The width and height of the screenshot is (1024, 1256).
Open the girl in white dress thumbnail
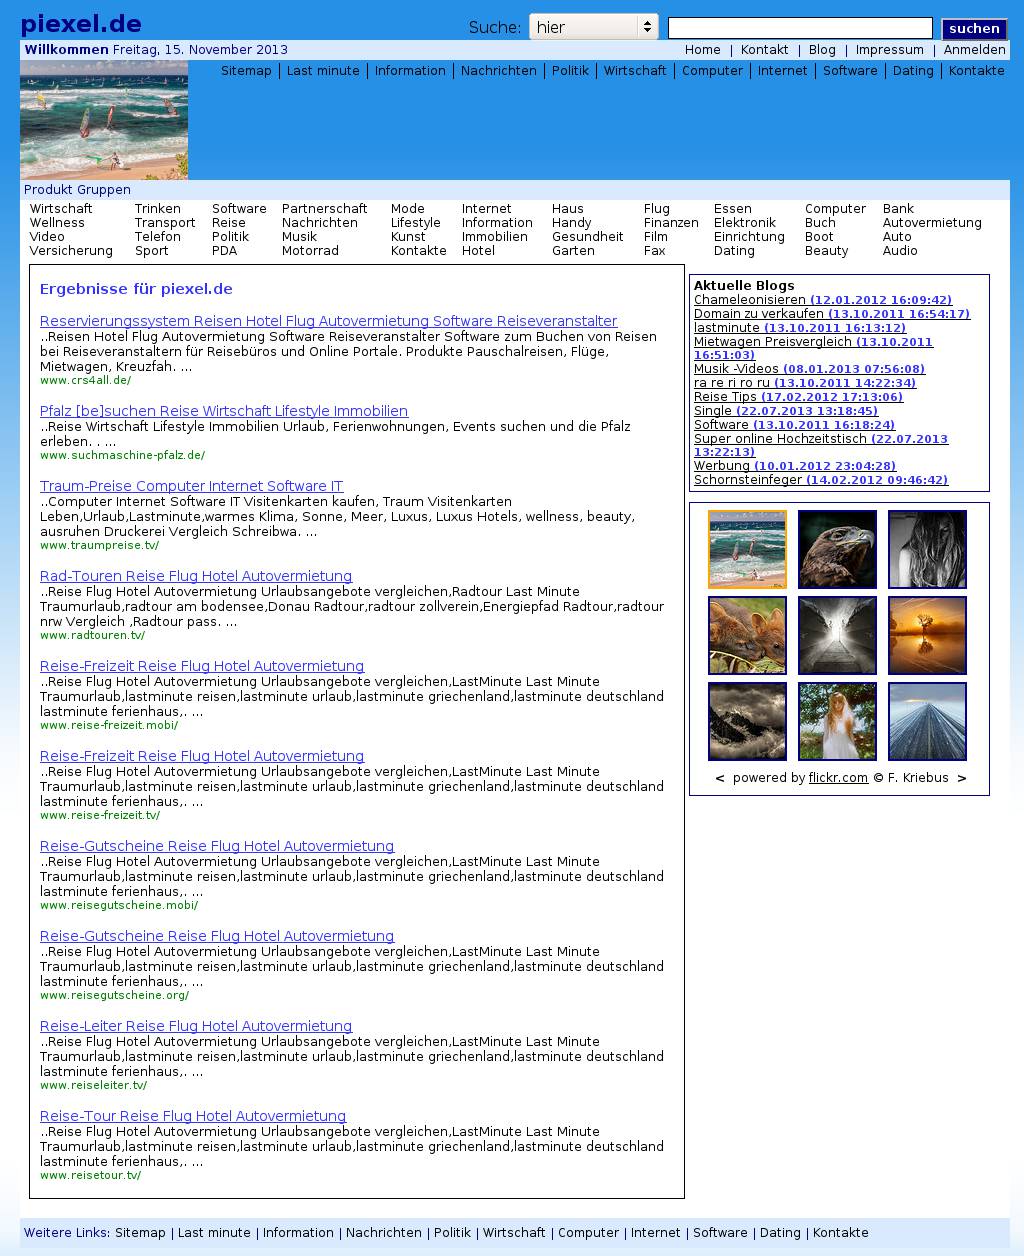[x=837, y=721]
